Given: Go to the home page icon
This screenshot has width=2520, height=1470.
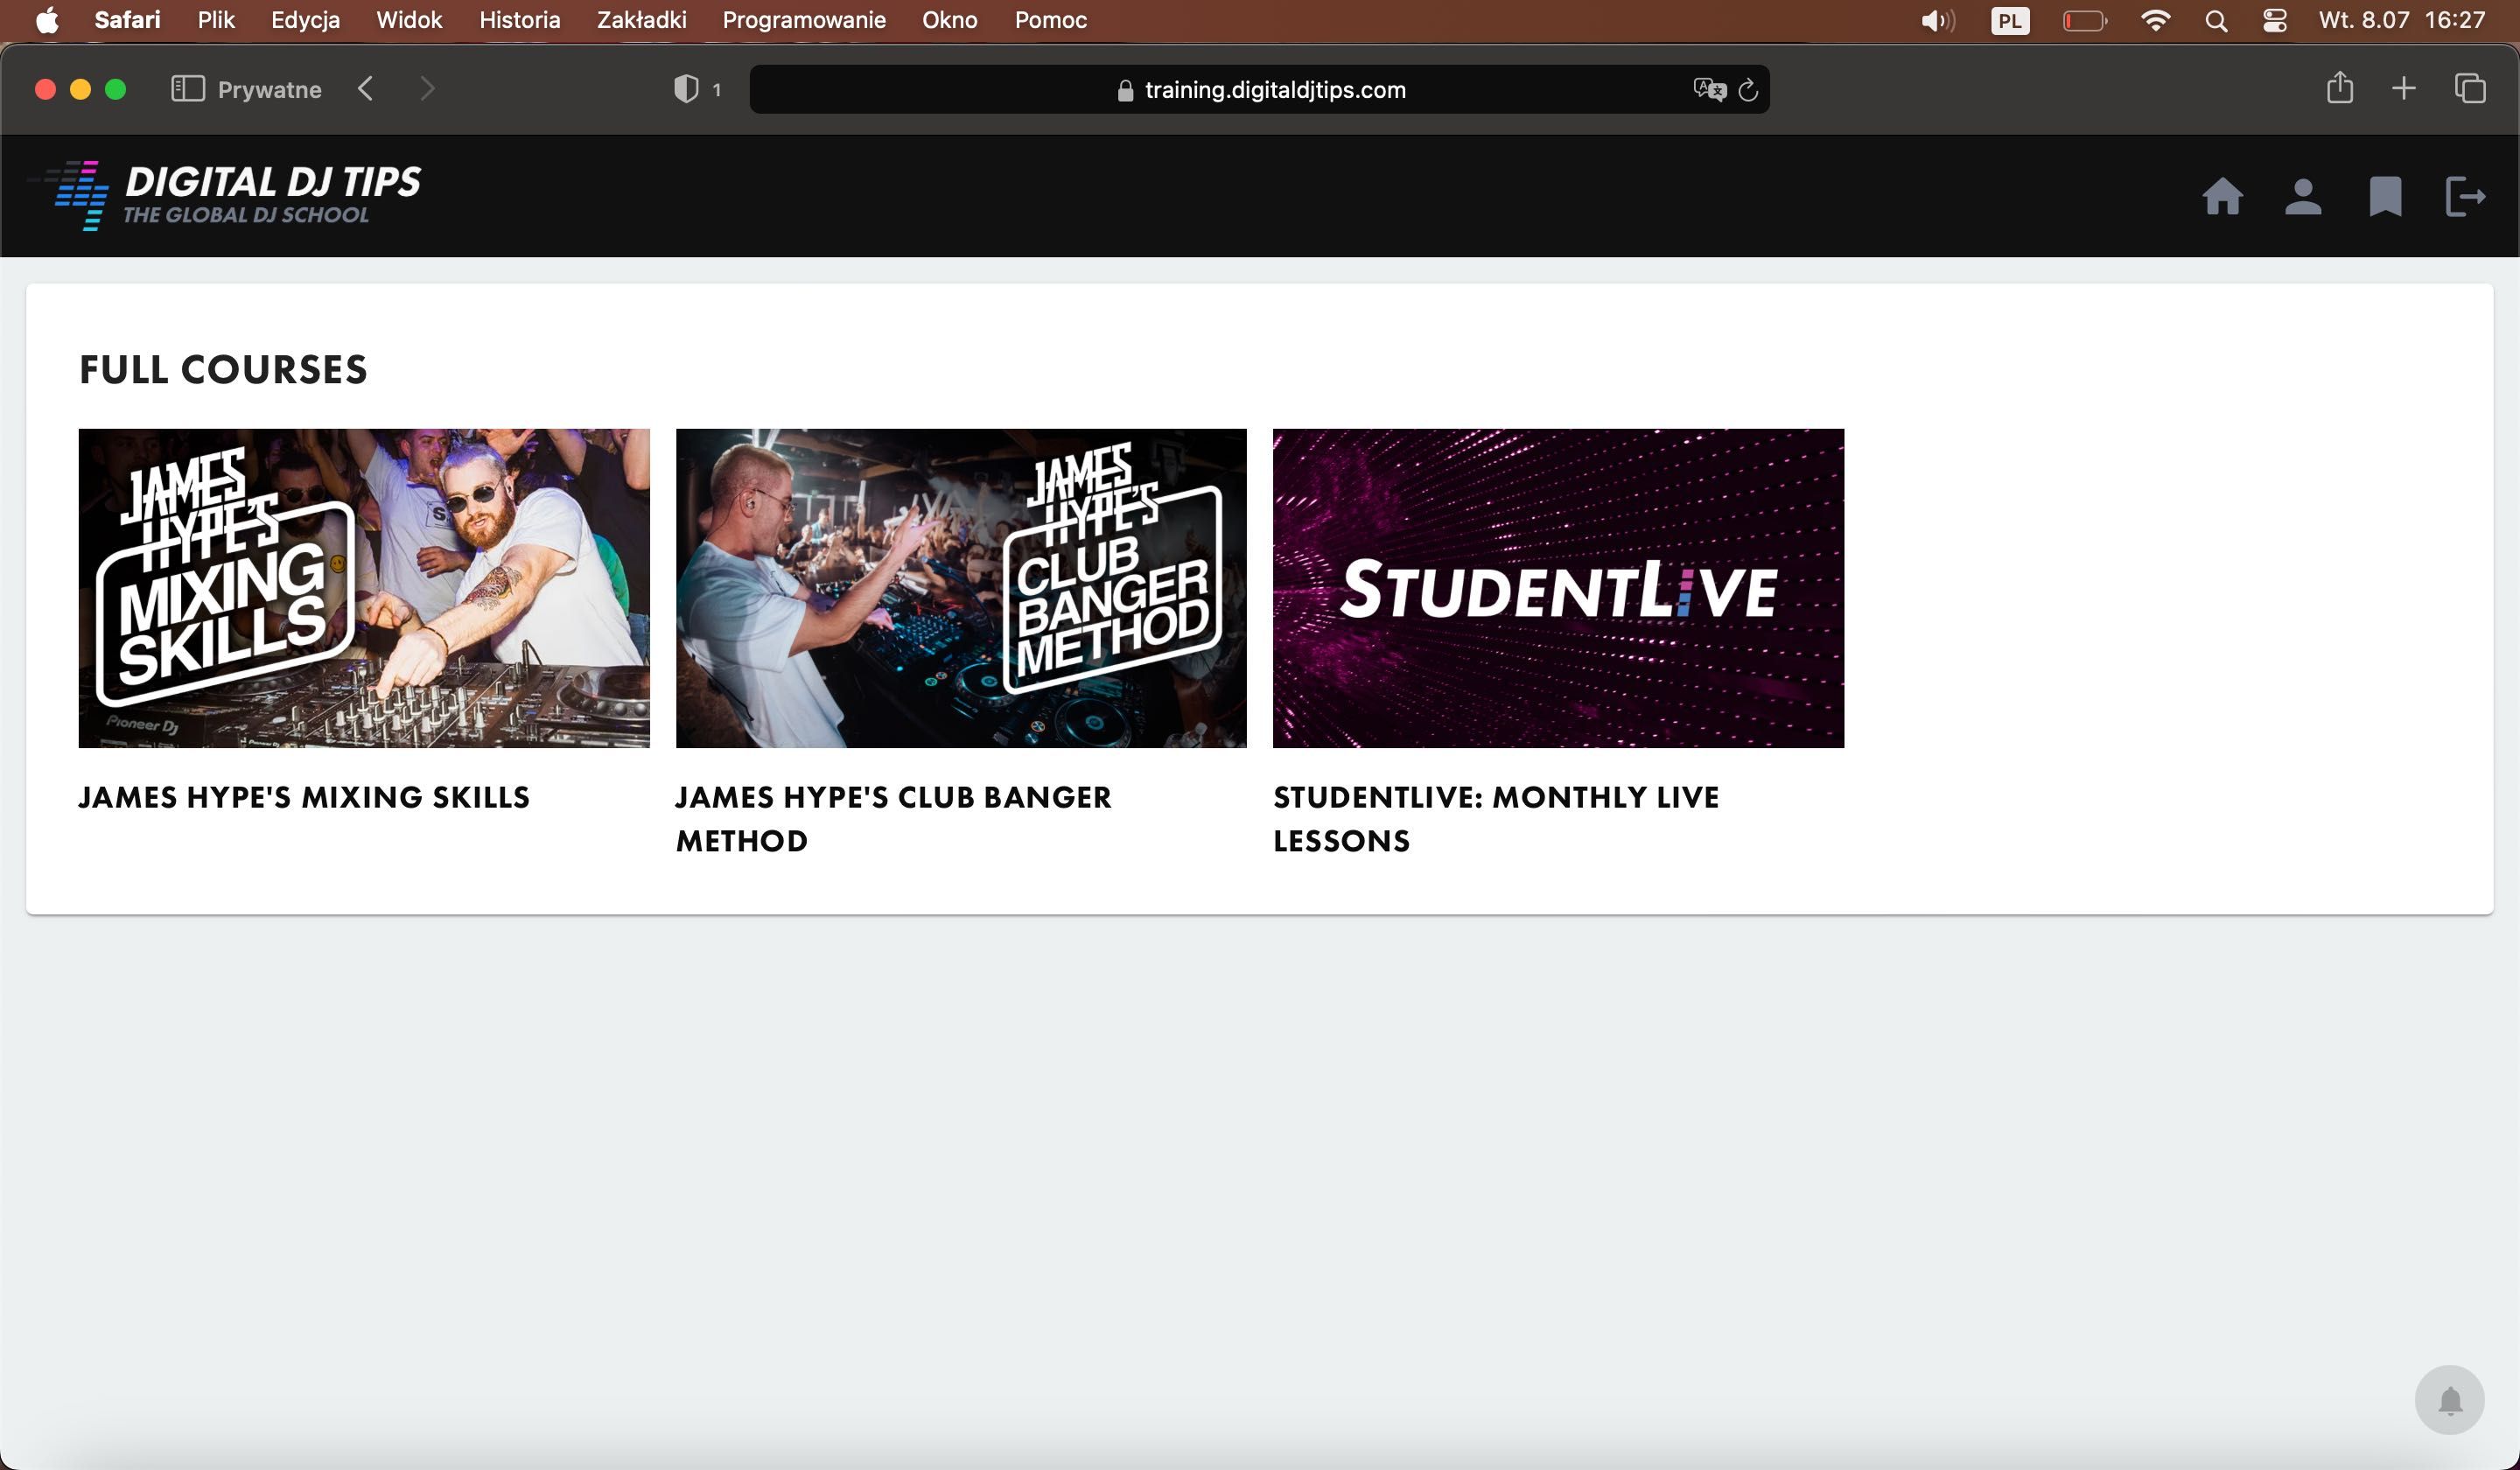Looking at the screenshot, I should point(2222,196).
